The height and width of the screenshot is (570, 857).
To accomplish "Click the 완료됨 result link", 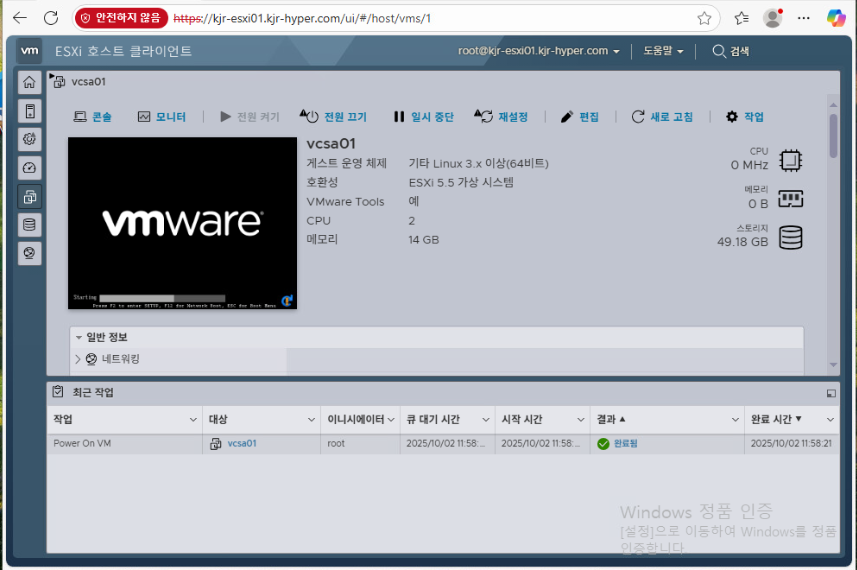I will (625, 444).
